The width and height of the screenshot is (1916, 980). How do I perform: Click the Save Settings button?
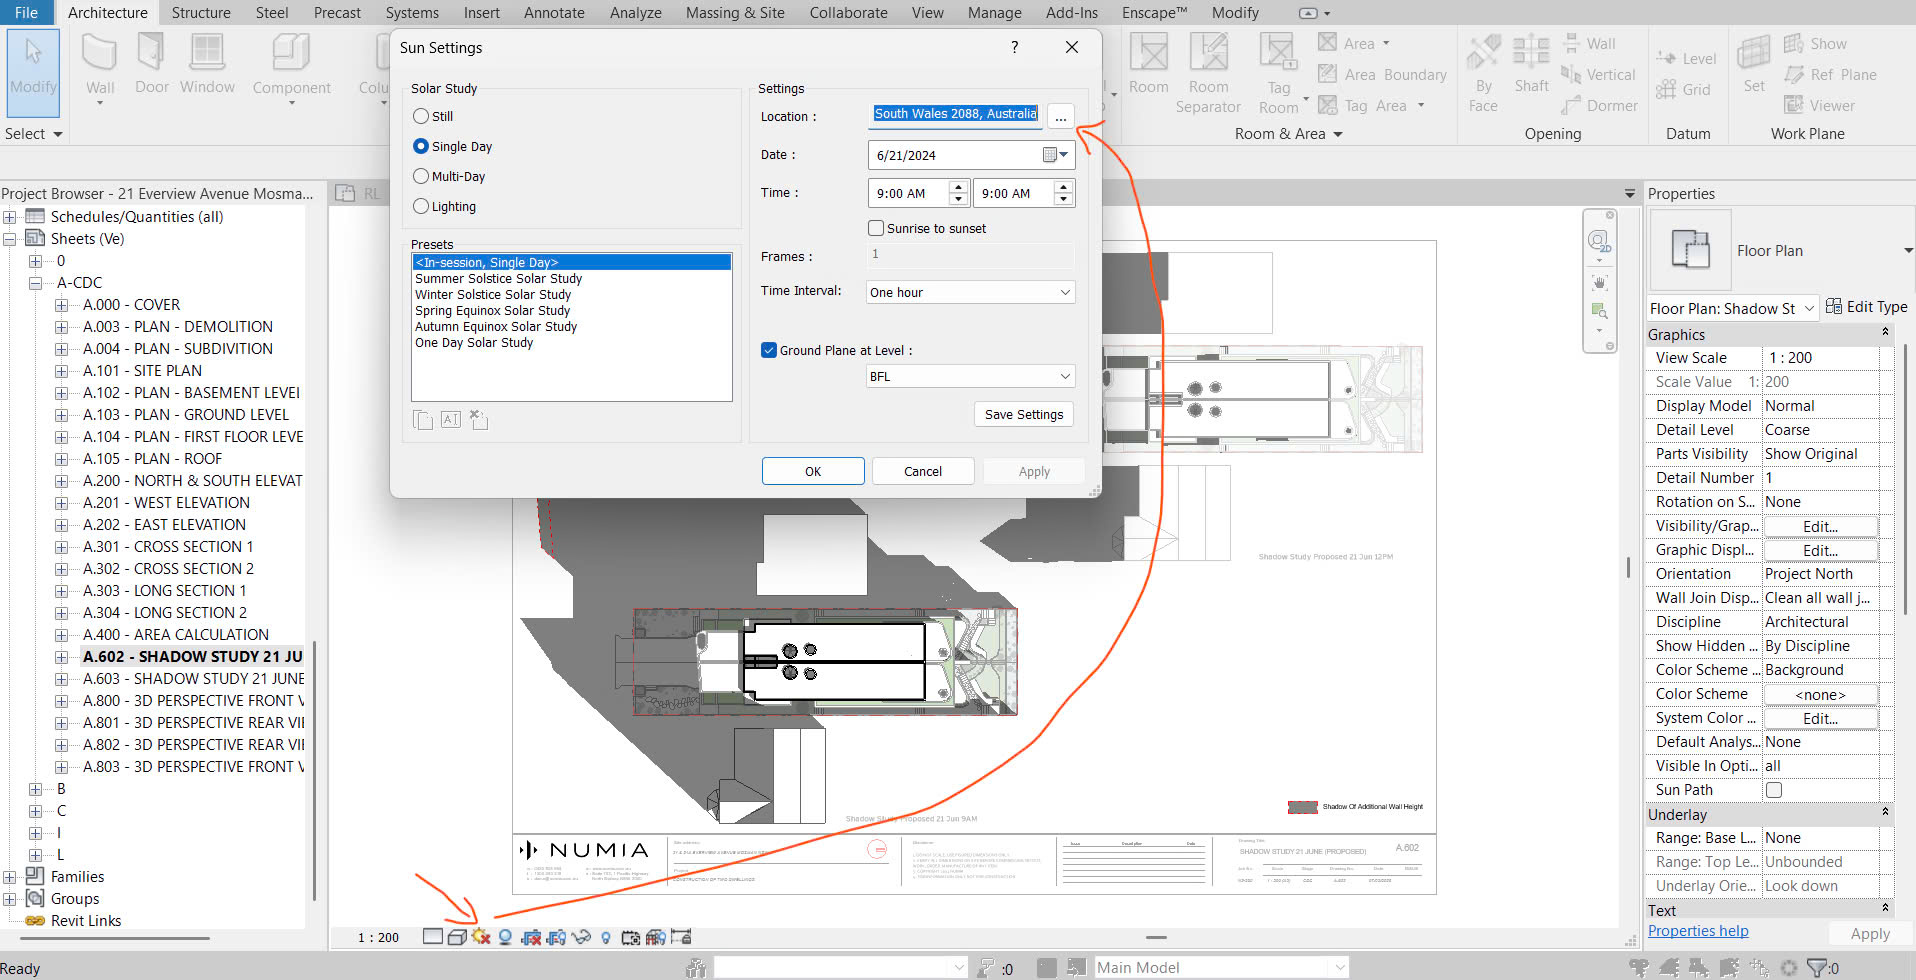tap(1023, 414)
